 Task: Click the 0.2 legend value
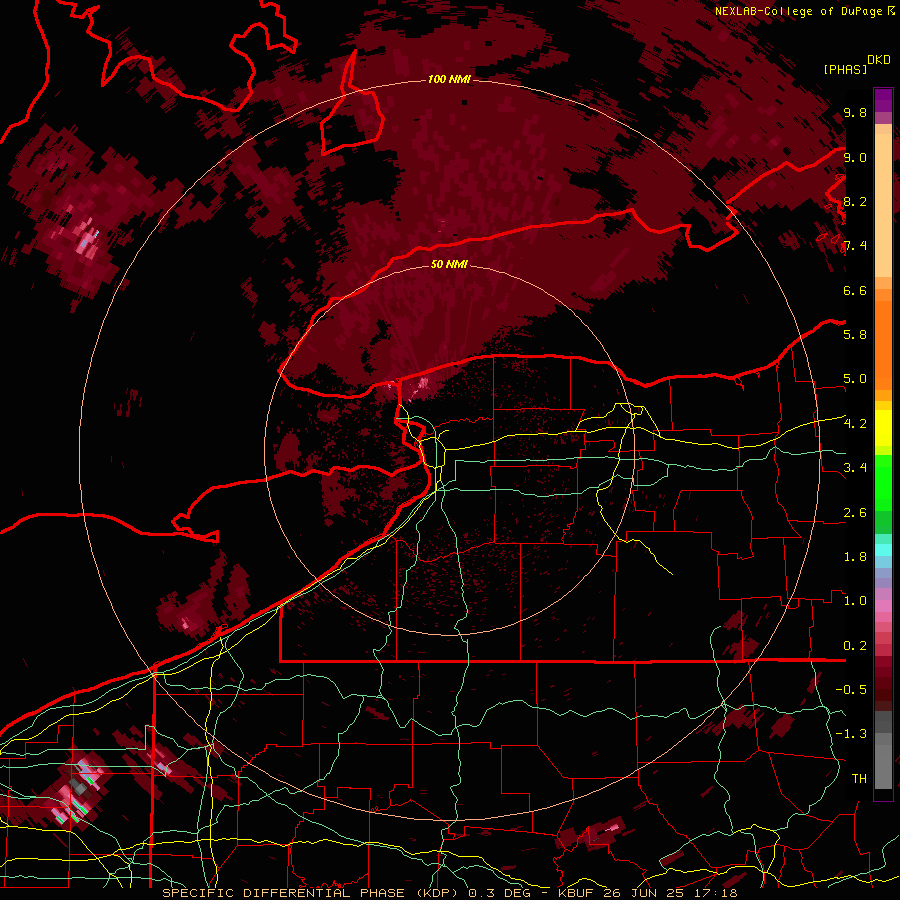click(855, 646)
